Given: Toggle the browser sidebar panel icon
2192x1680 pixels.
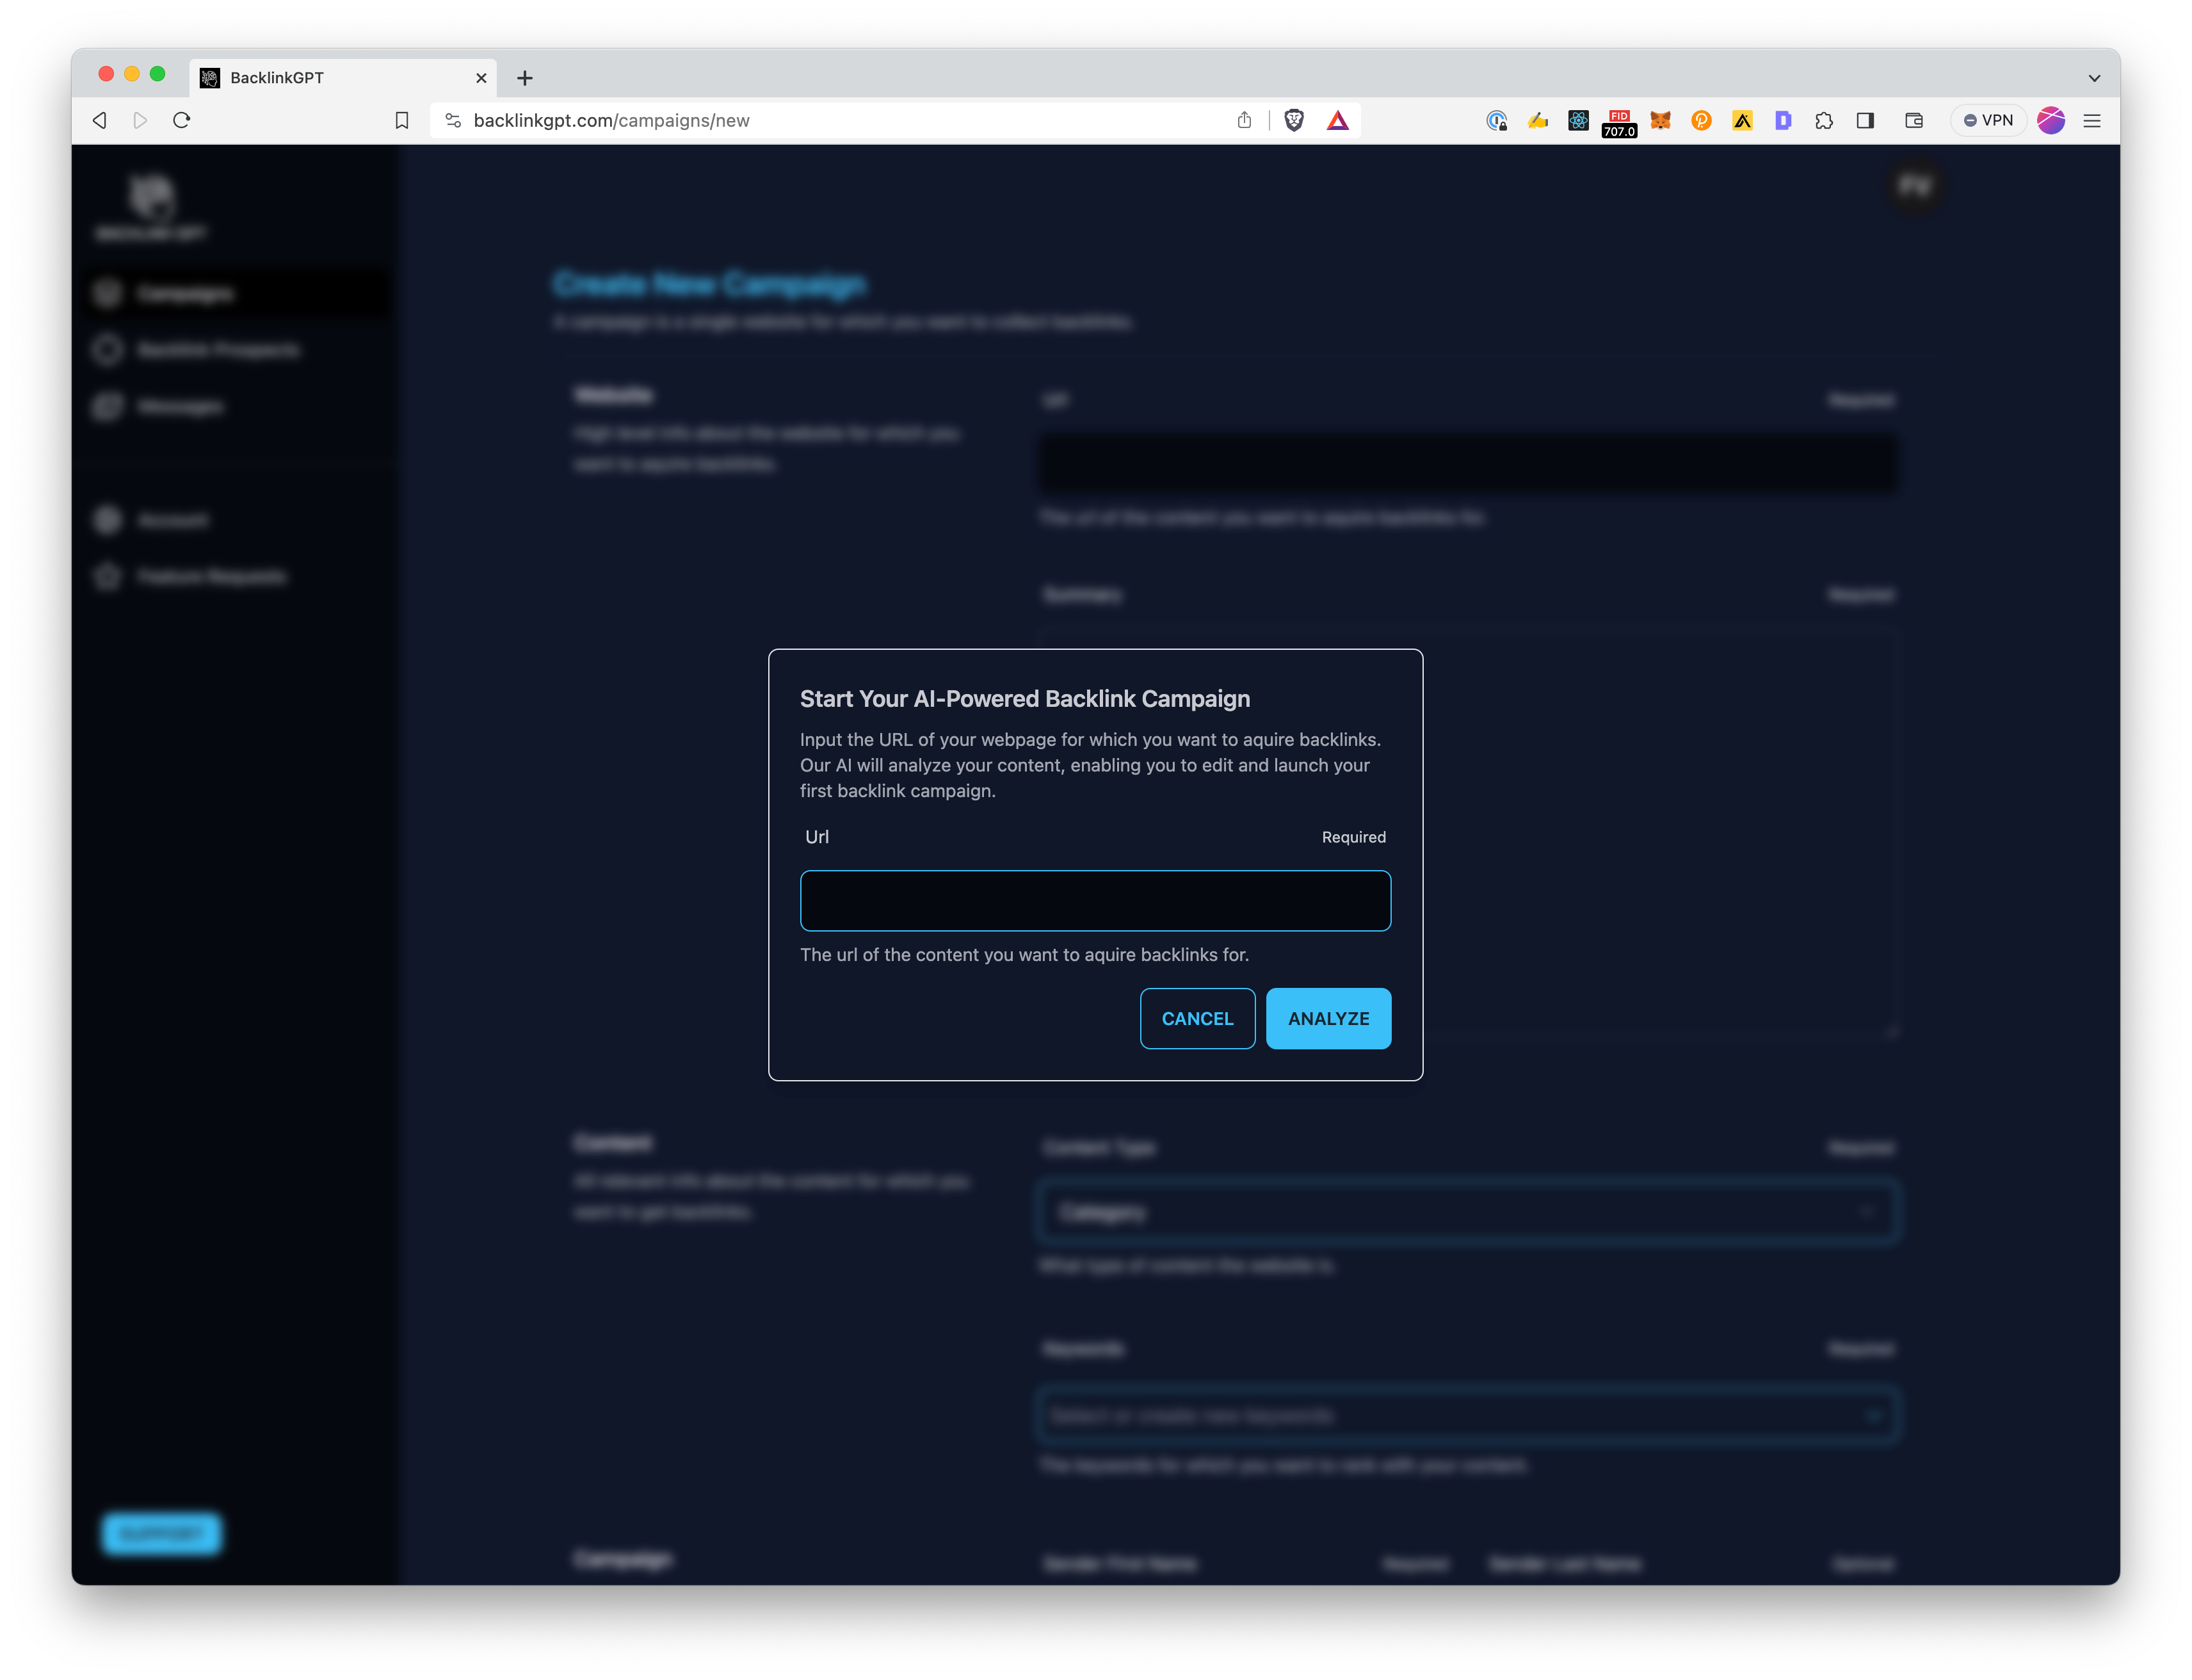Looking at the screenshot, I should pyautogui.click(x=1865, y=120).
